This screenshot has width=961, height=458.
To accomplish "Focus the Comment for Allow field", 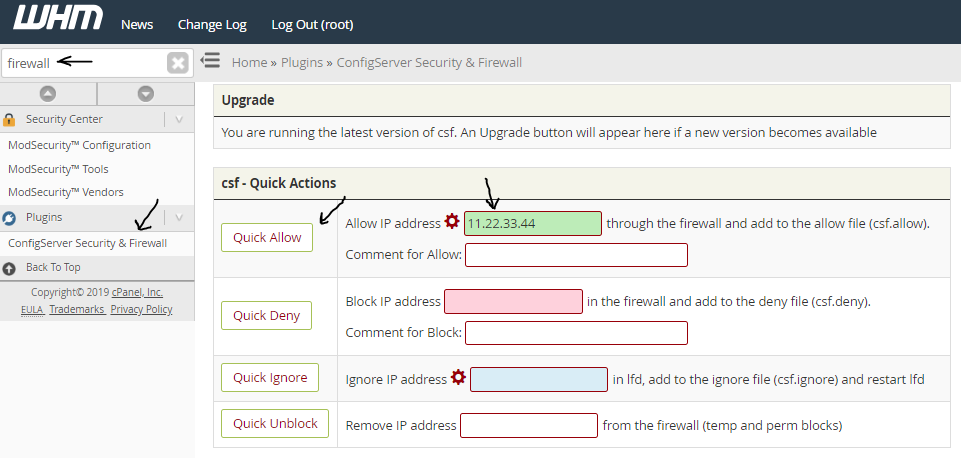I will pyautogui.click(x=576, y=255).
